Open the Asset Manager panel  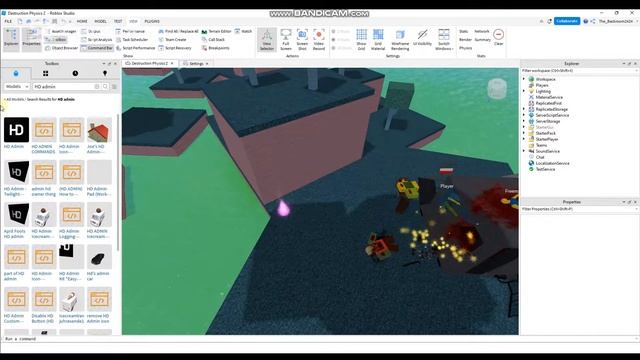tap(60, 31)
